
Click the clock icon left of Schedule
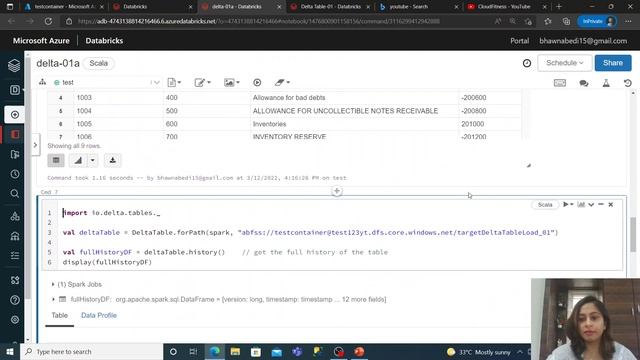(x=527, y=63)
